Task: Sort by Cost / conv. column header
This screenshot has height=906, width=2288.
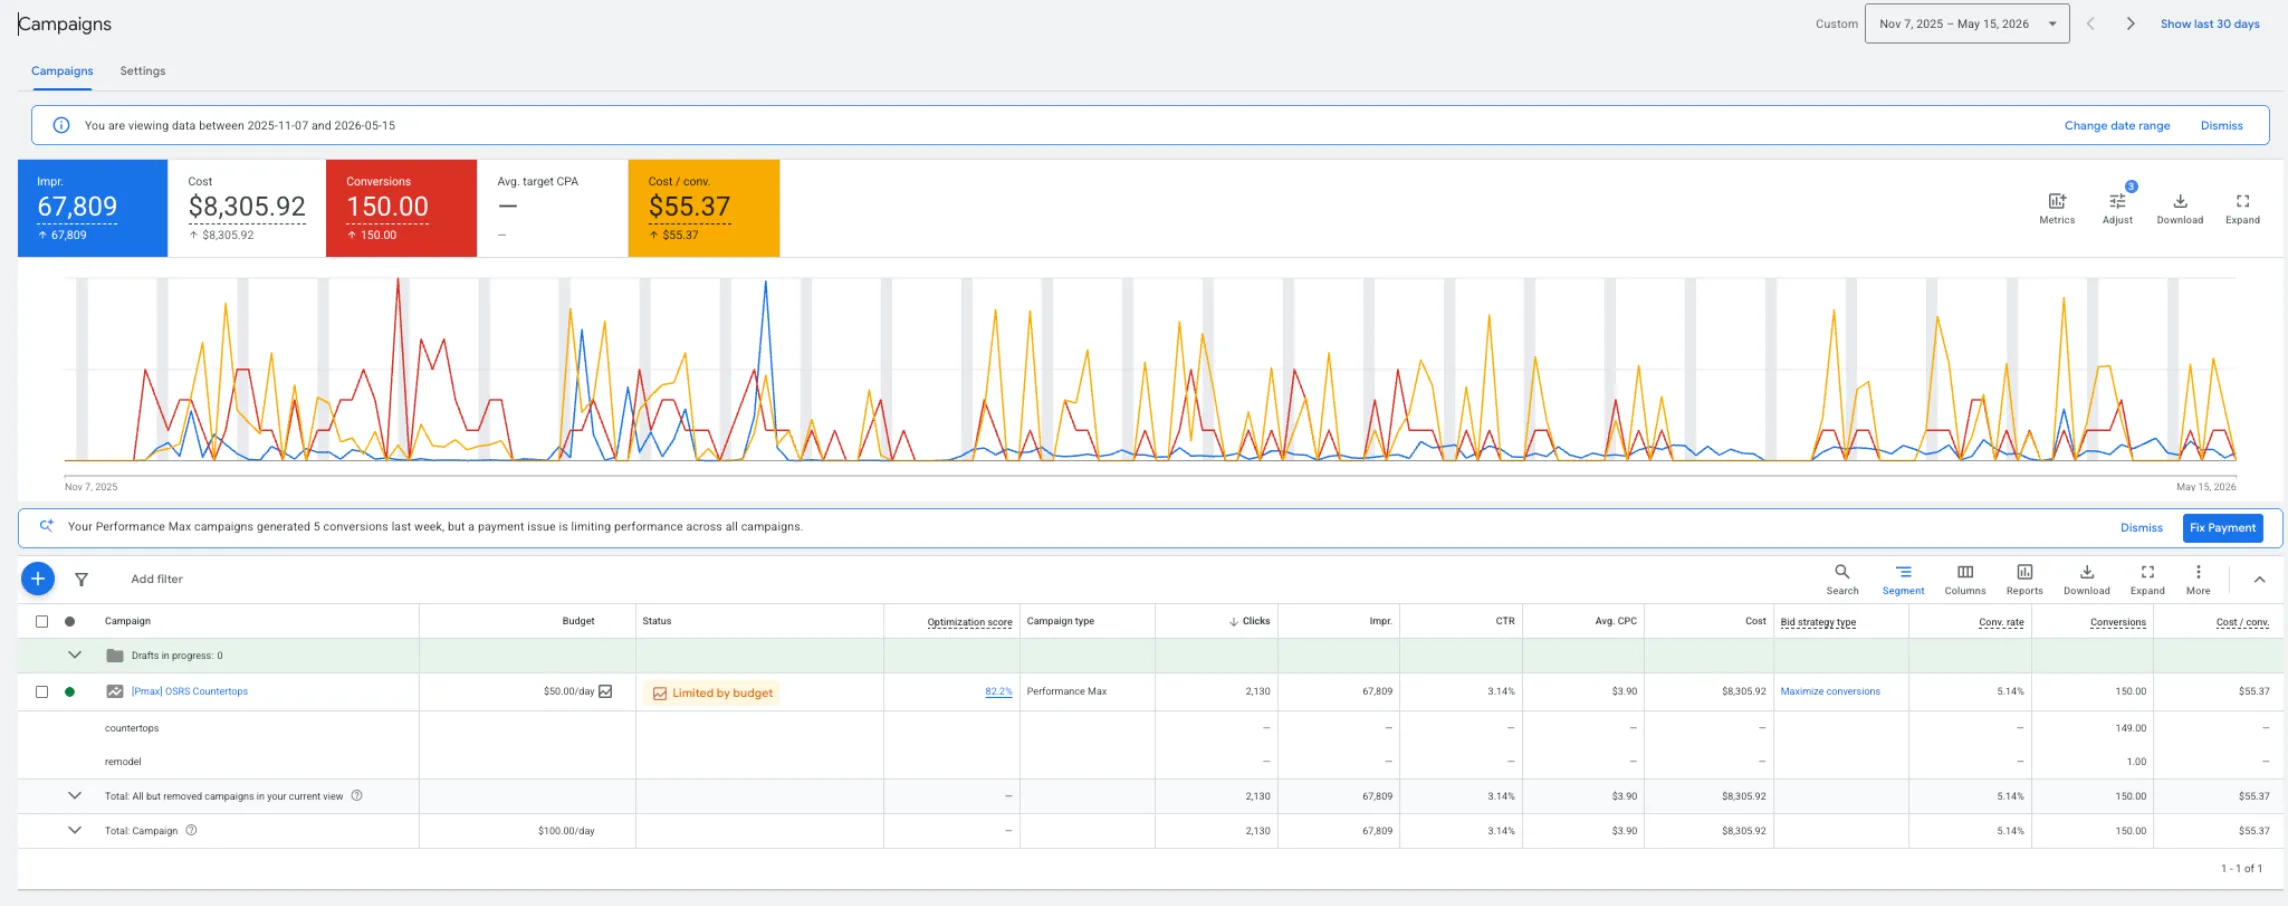Action: (2242, 622)
